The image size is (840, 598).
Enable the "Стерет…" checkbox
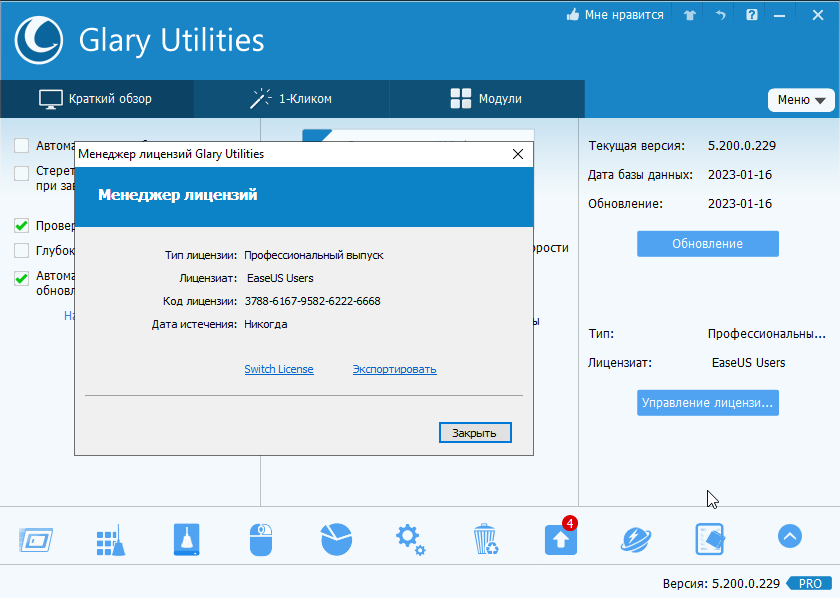(x=21, y=173)
